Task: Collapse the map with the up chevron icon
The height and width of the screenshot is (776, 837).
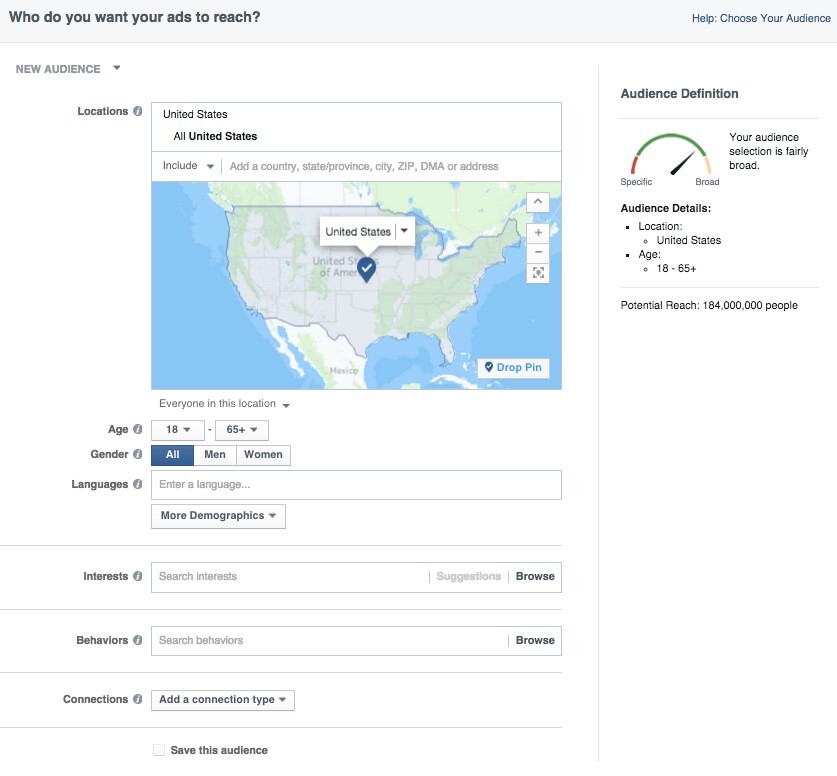Action: (538, 202)
